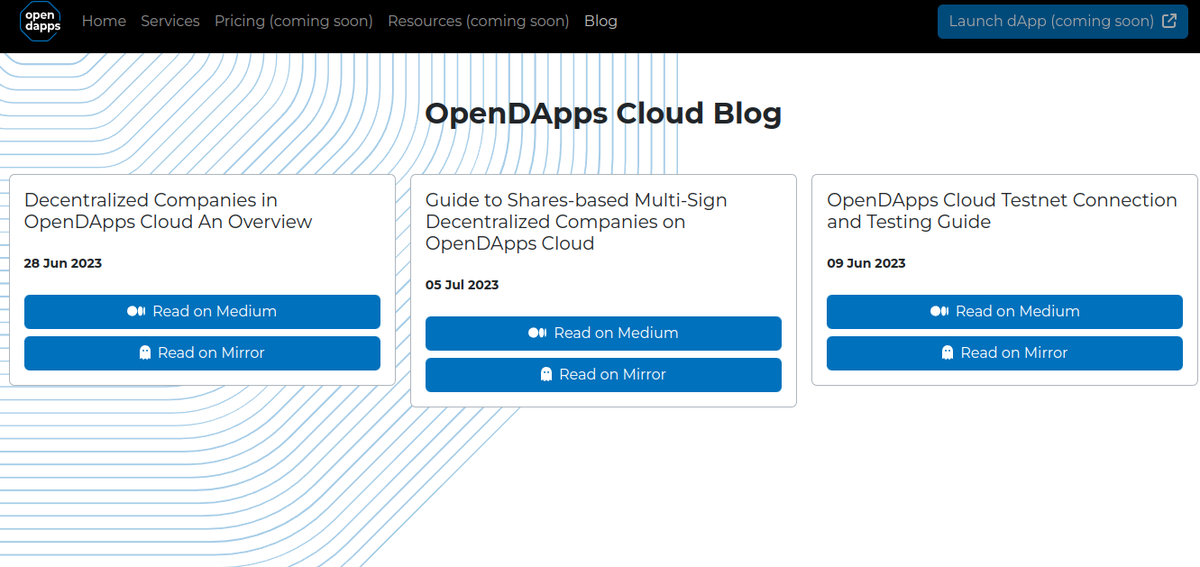Click the "OpenDApps Cloud Blog" heading
1200x567 pixels.
click(603, 114)
